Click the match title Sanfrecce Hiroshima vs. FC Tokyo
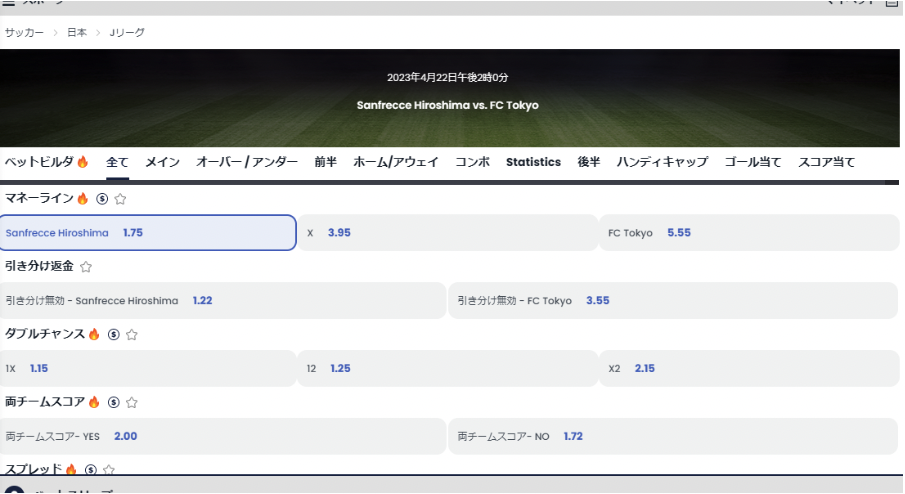The height and width of the screenshot is (494, 905). coord(447,105)
